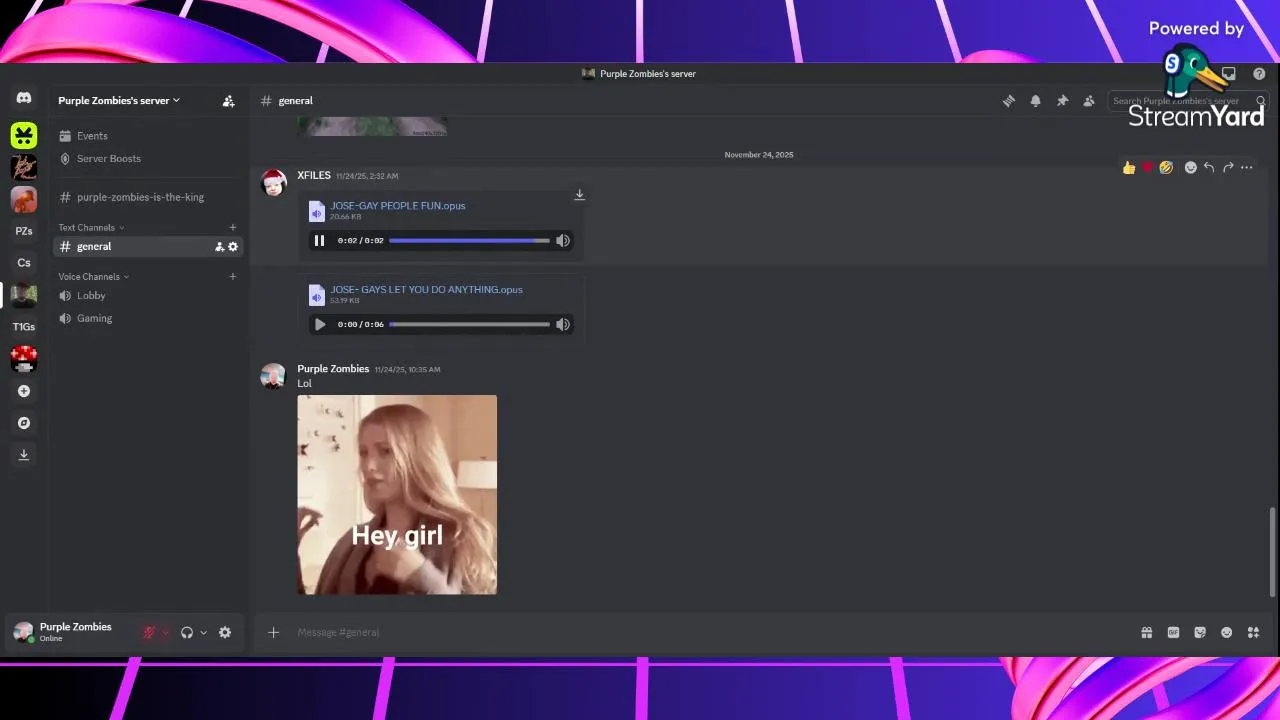The width and height of the screenshot is (1280, 720).
Task: Seek in first audio progress bar
Action: (x=469, y=241)
